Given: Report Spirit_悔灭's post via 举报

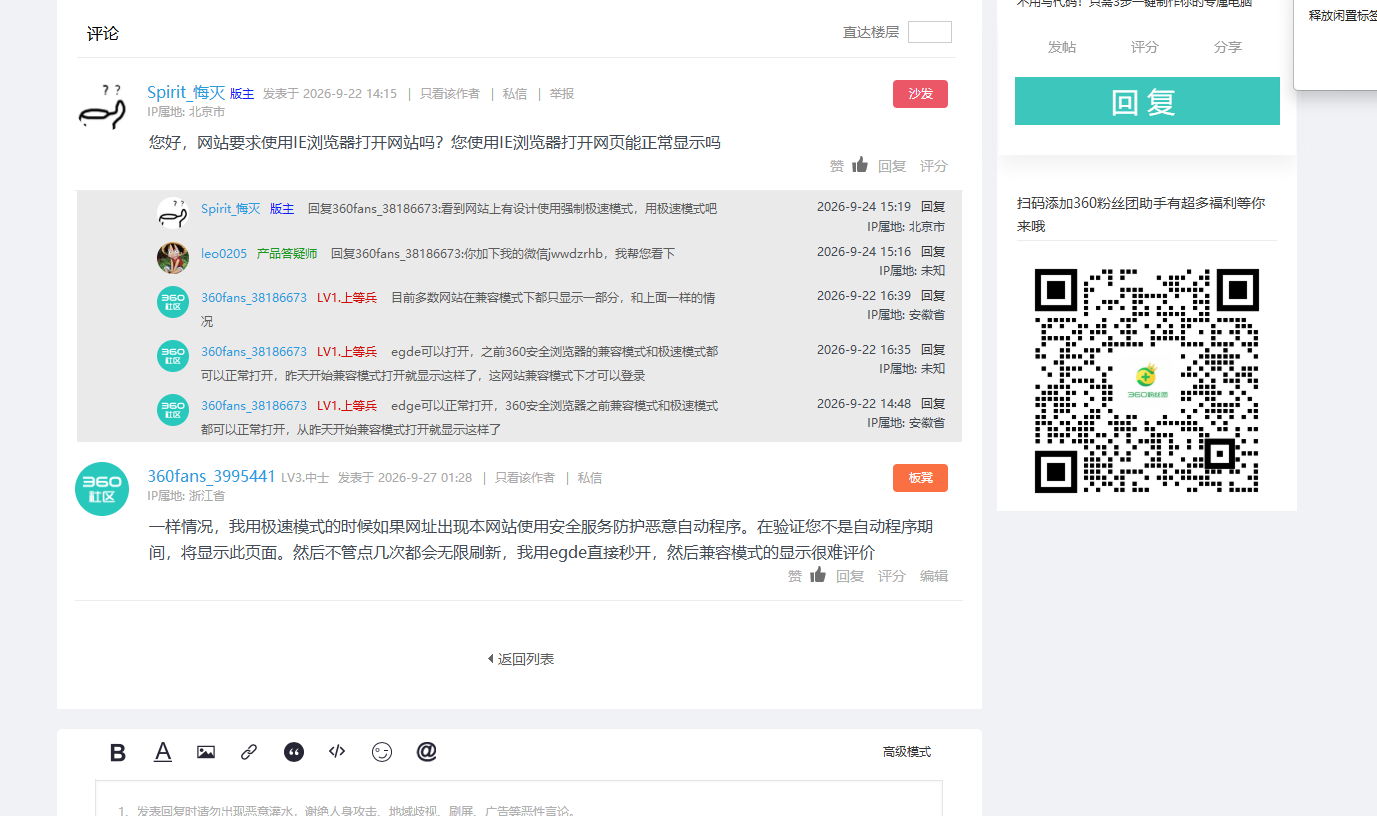Looking at the screenshot, I should coord(562,94).
